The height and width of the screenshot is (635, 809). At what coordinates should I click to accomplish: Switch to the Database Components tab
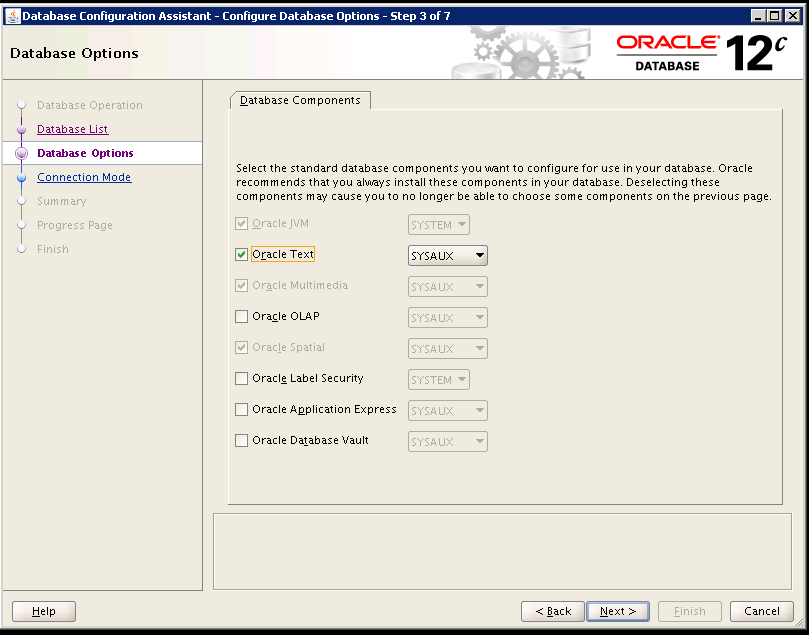tap(300, 100)
